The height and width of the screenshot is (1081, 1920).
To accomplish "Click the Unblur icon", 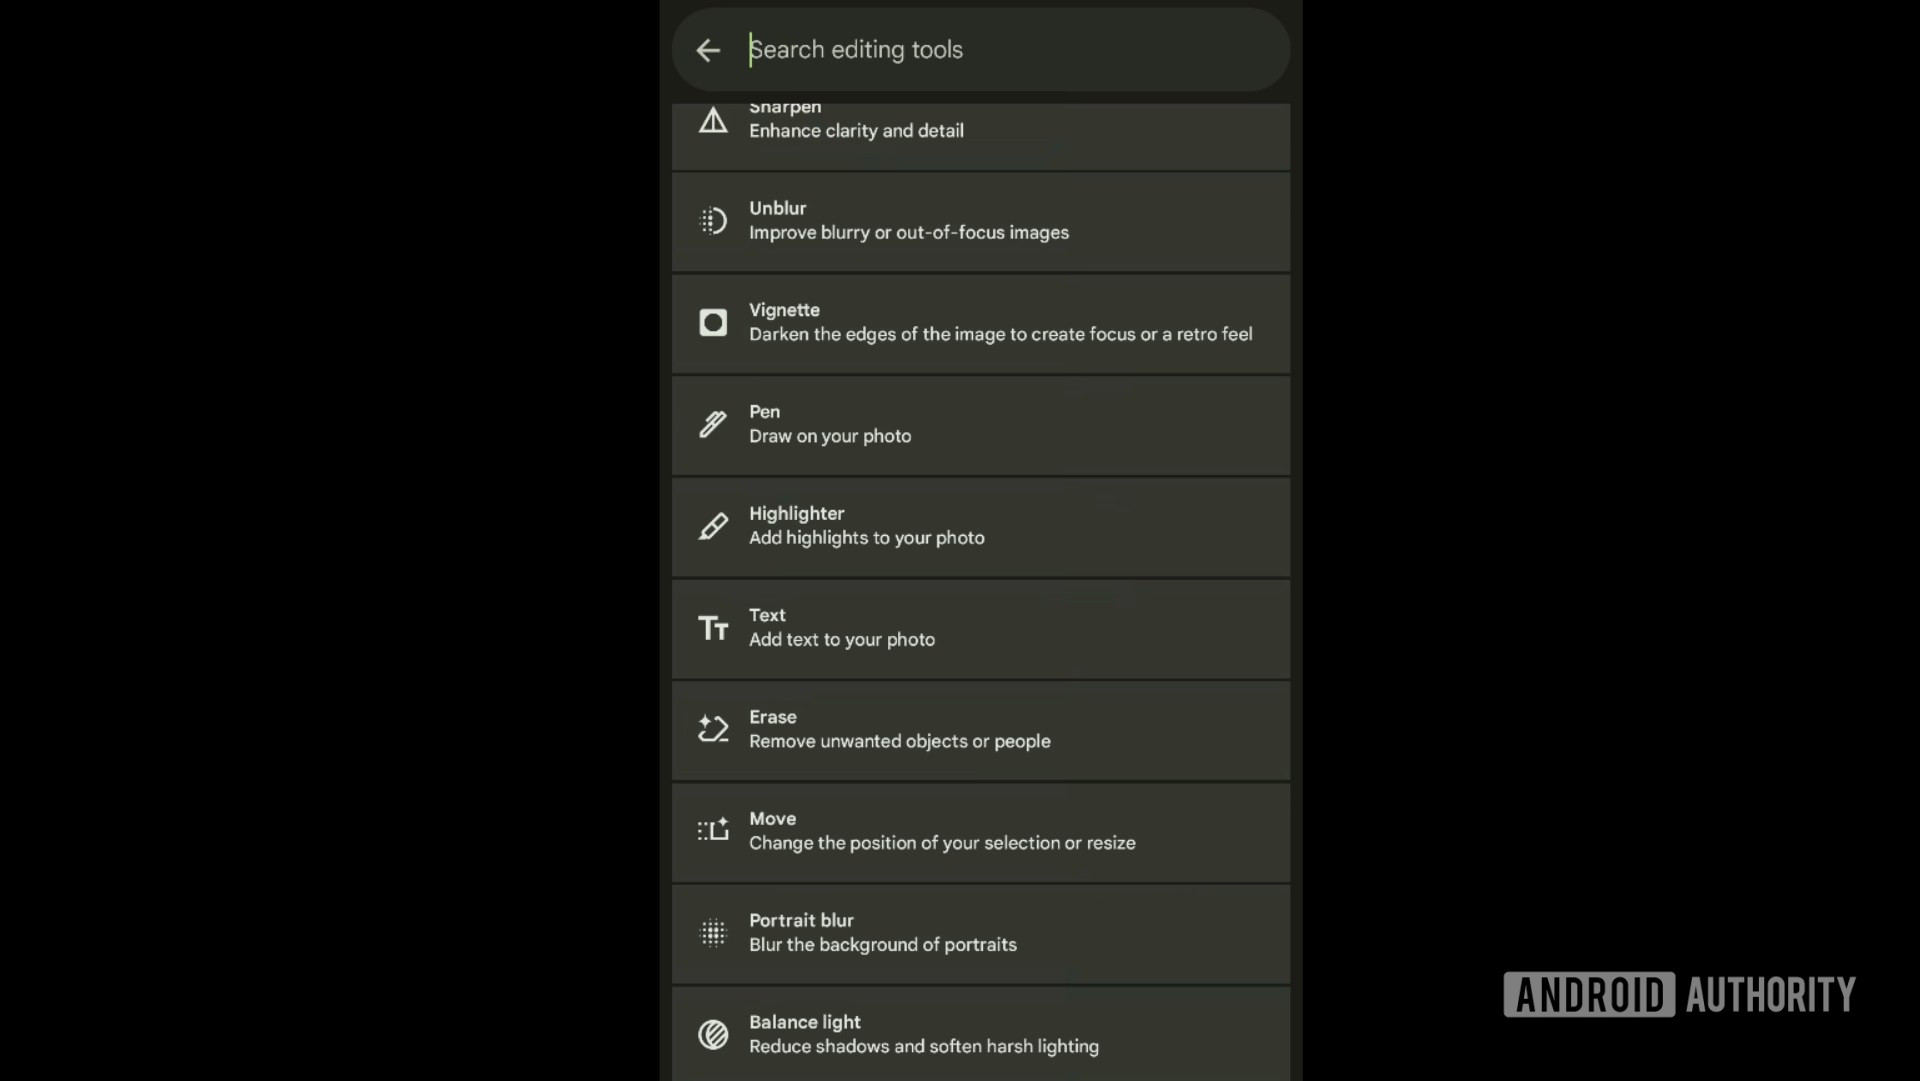I will (713, 221).
